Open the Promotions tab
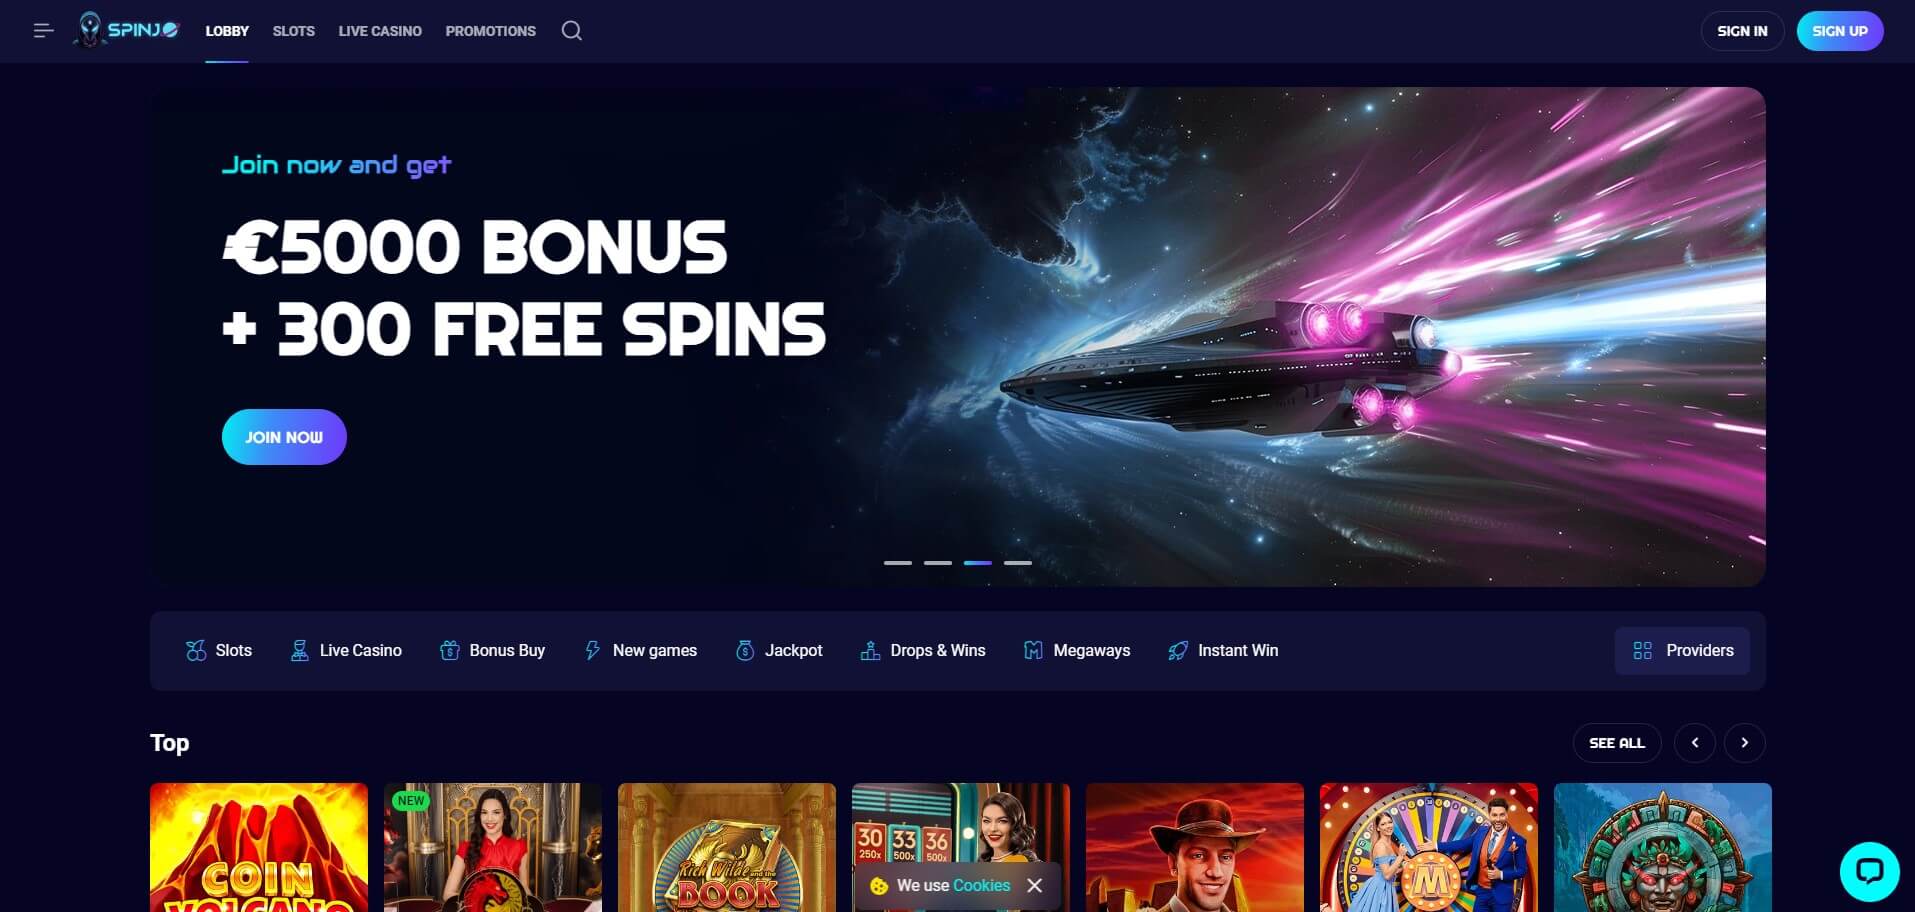1915x912 pixels. point(491,31)
